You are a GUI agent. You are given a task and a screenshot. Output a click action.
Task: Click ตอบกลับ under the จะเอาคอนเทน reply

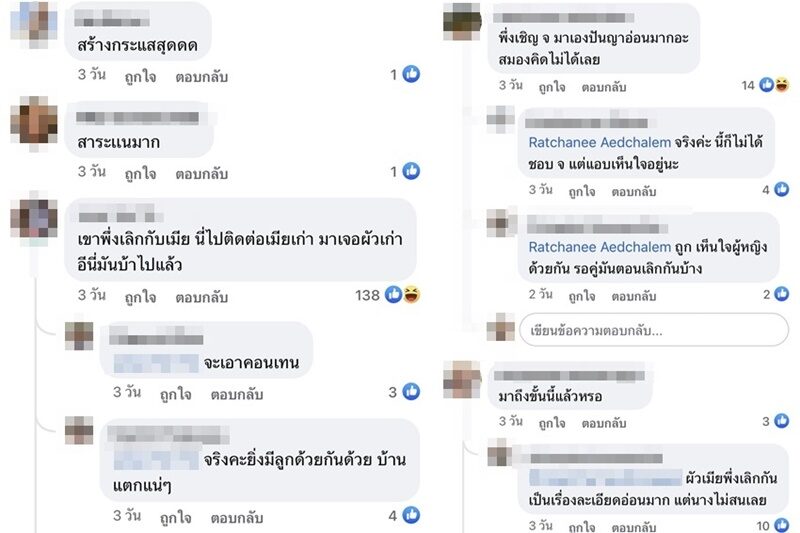point(237,394)
